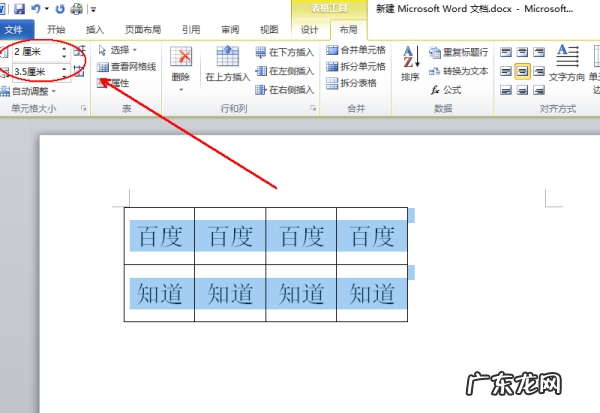Expand the 删除 dropdown arrow
The image size is (600, 413).
[181, 90]
